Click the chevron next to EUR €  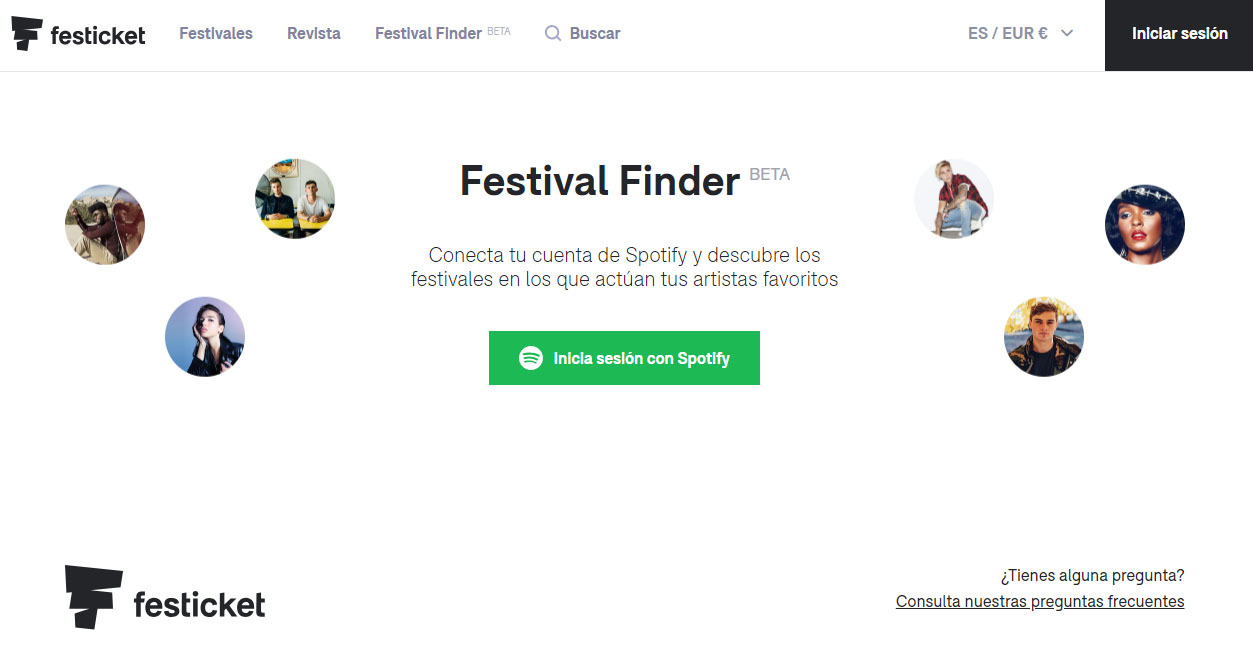coord(1066,33)
